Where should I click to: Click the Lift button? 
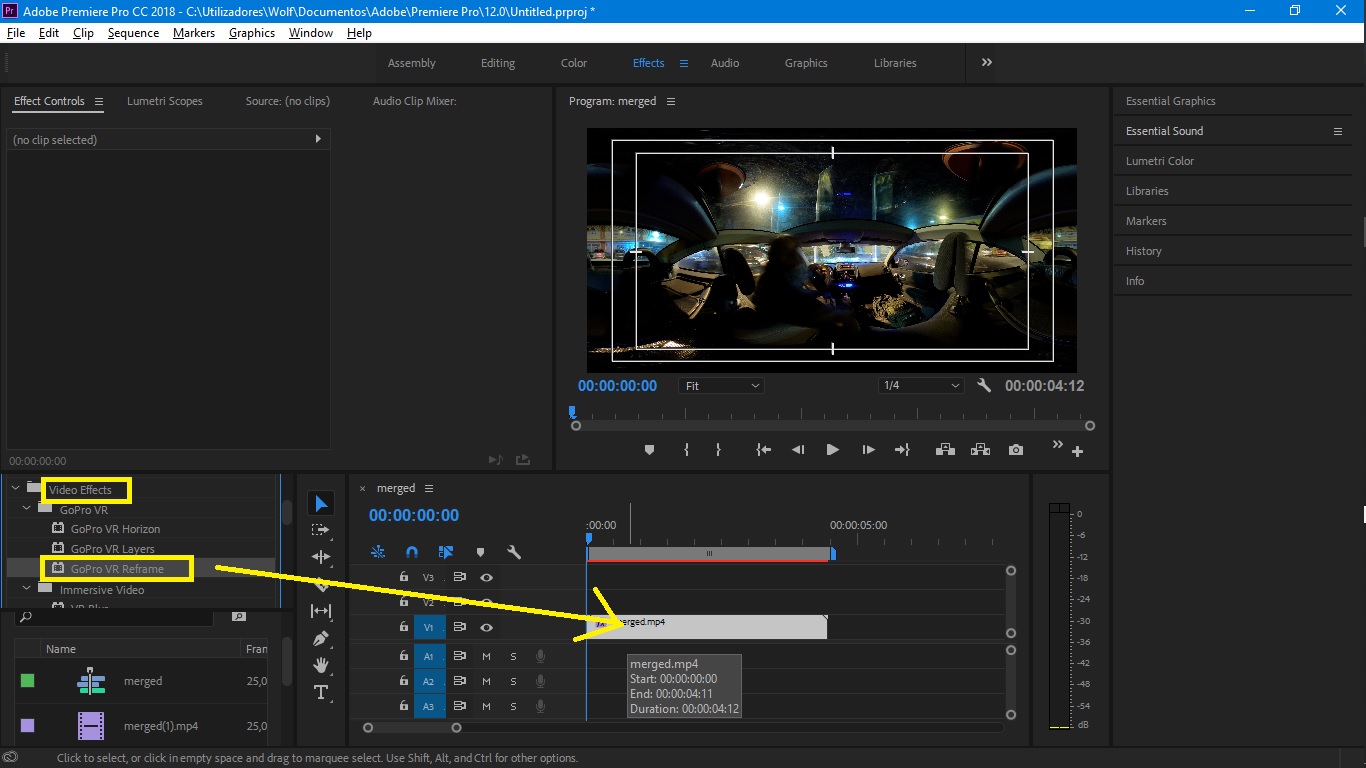tap(945, 450)
